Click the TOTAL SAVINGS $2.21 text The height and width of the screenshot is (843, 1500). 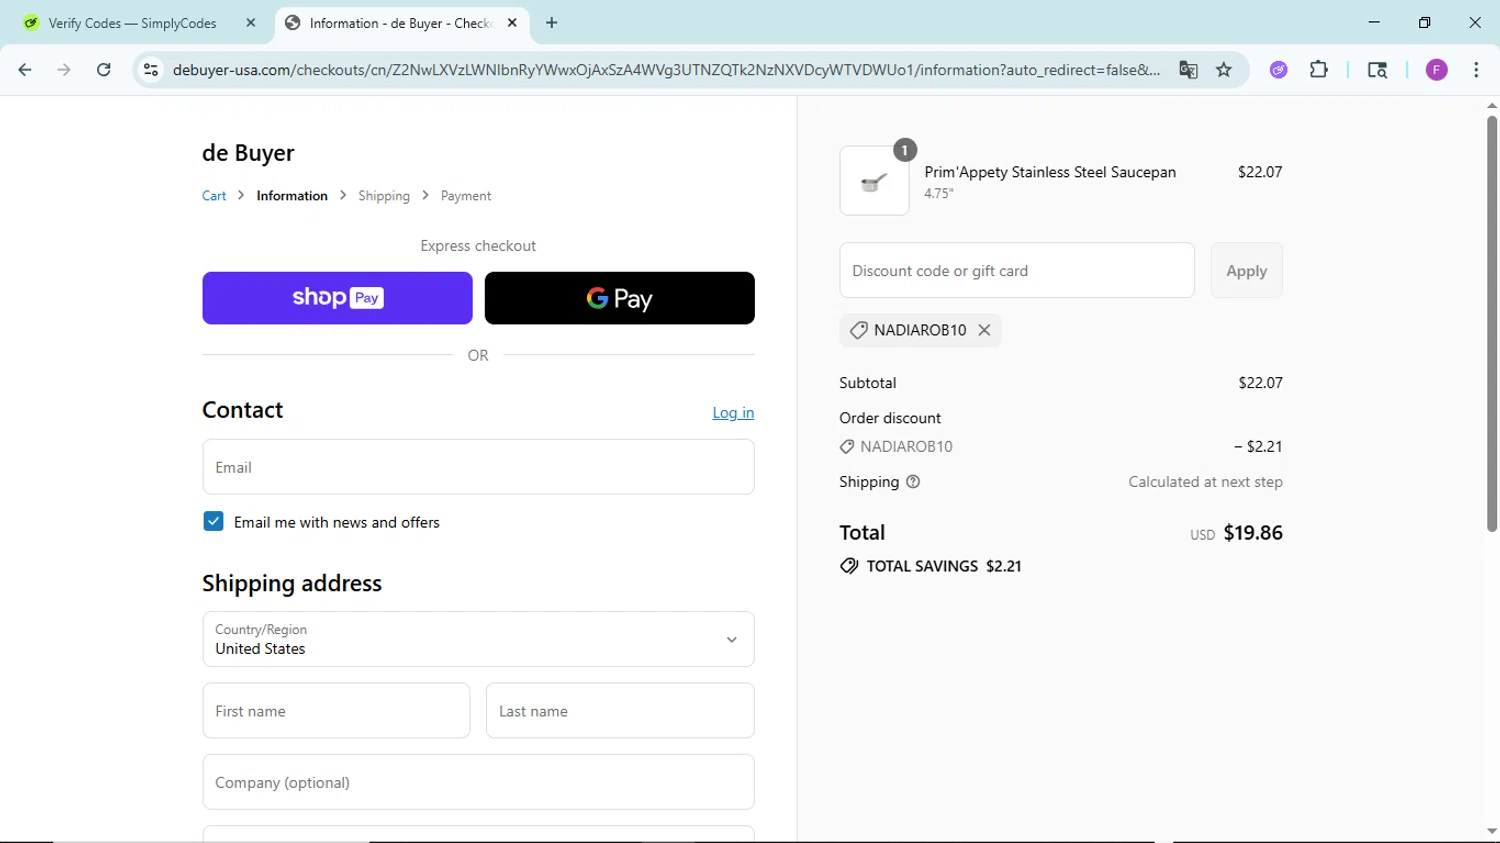point(944,566)
